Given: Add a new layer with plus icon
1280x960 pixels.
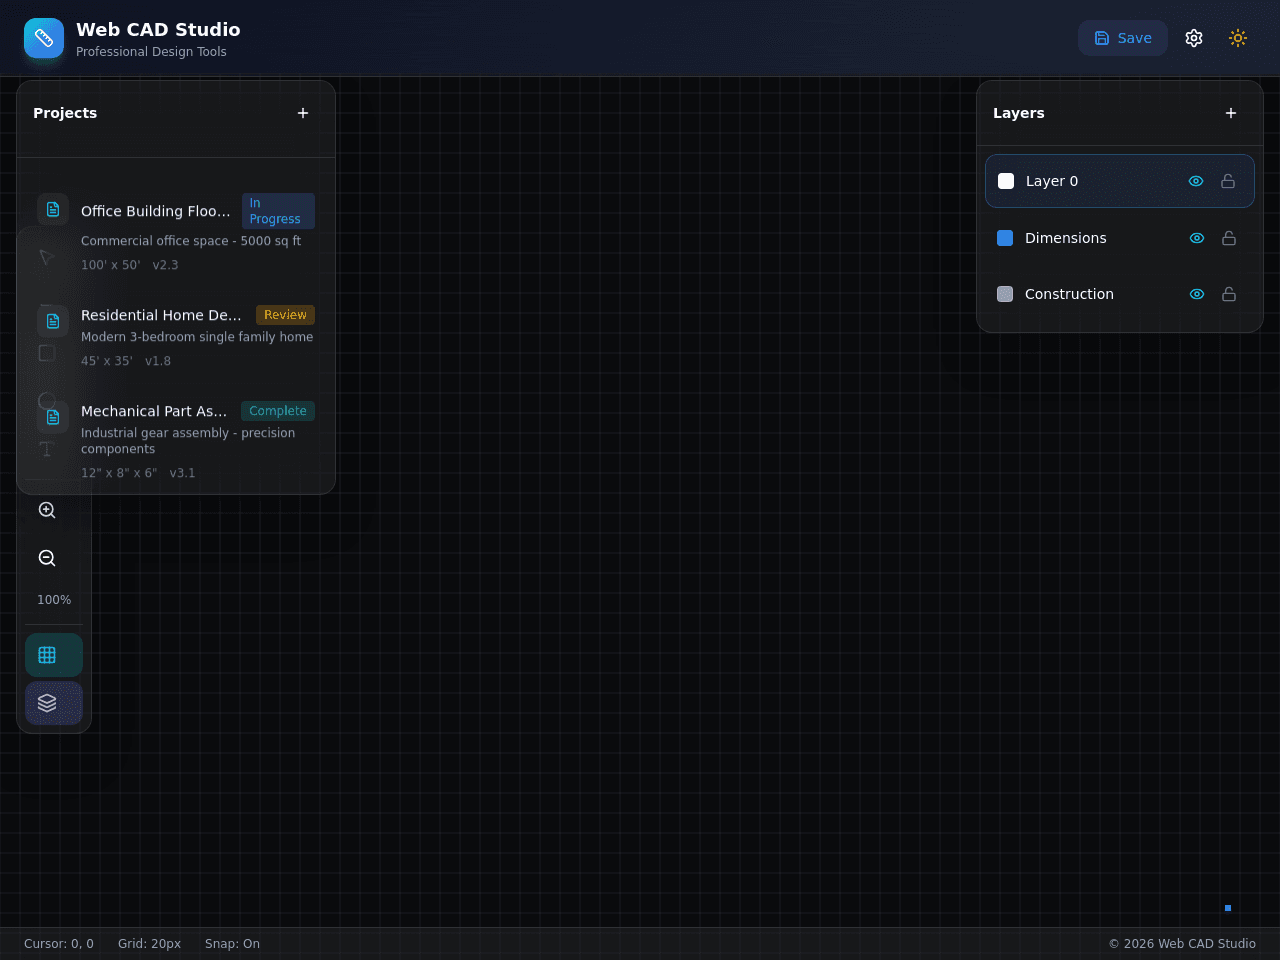Looking at the screenshot, I should pyautogui.click(x=1231, y=113).
